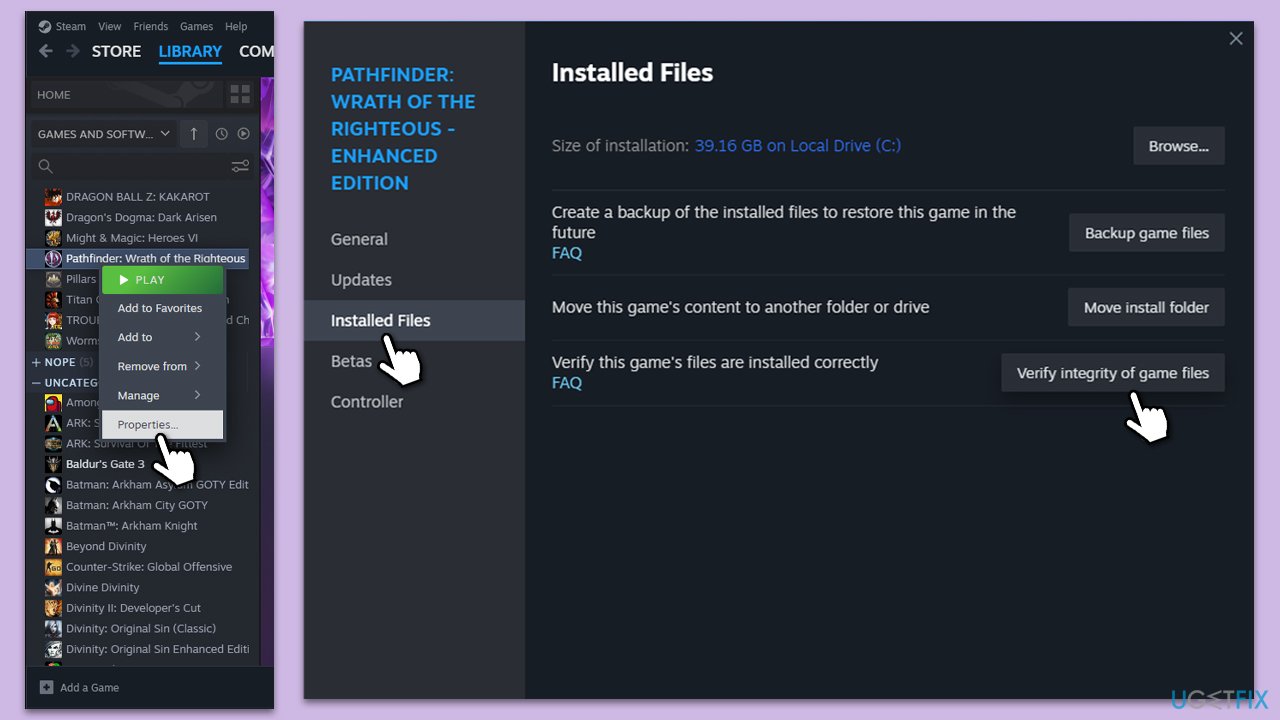This screenshot has width=1280, height=720.
Task: Choose Properties from context menu
Action: 162,425
